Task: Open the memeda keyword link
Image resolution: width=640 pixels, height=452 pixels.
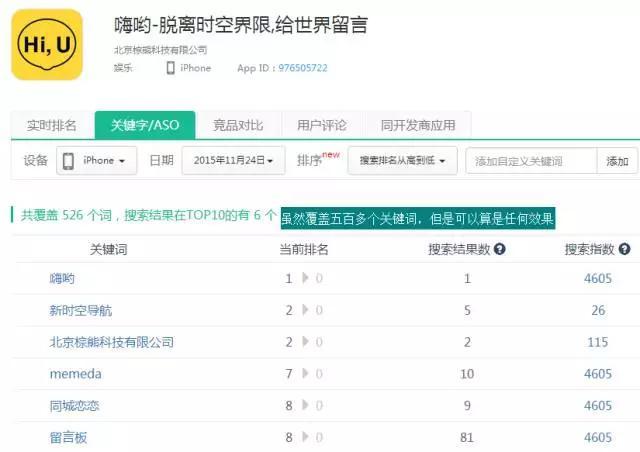Action: [76, 374]
